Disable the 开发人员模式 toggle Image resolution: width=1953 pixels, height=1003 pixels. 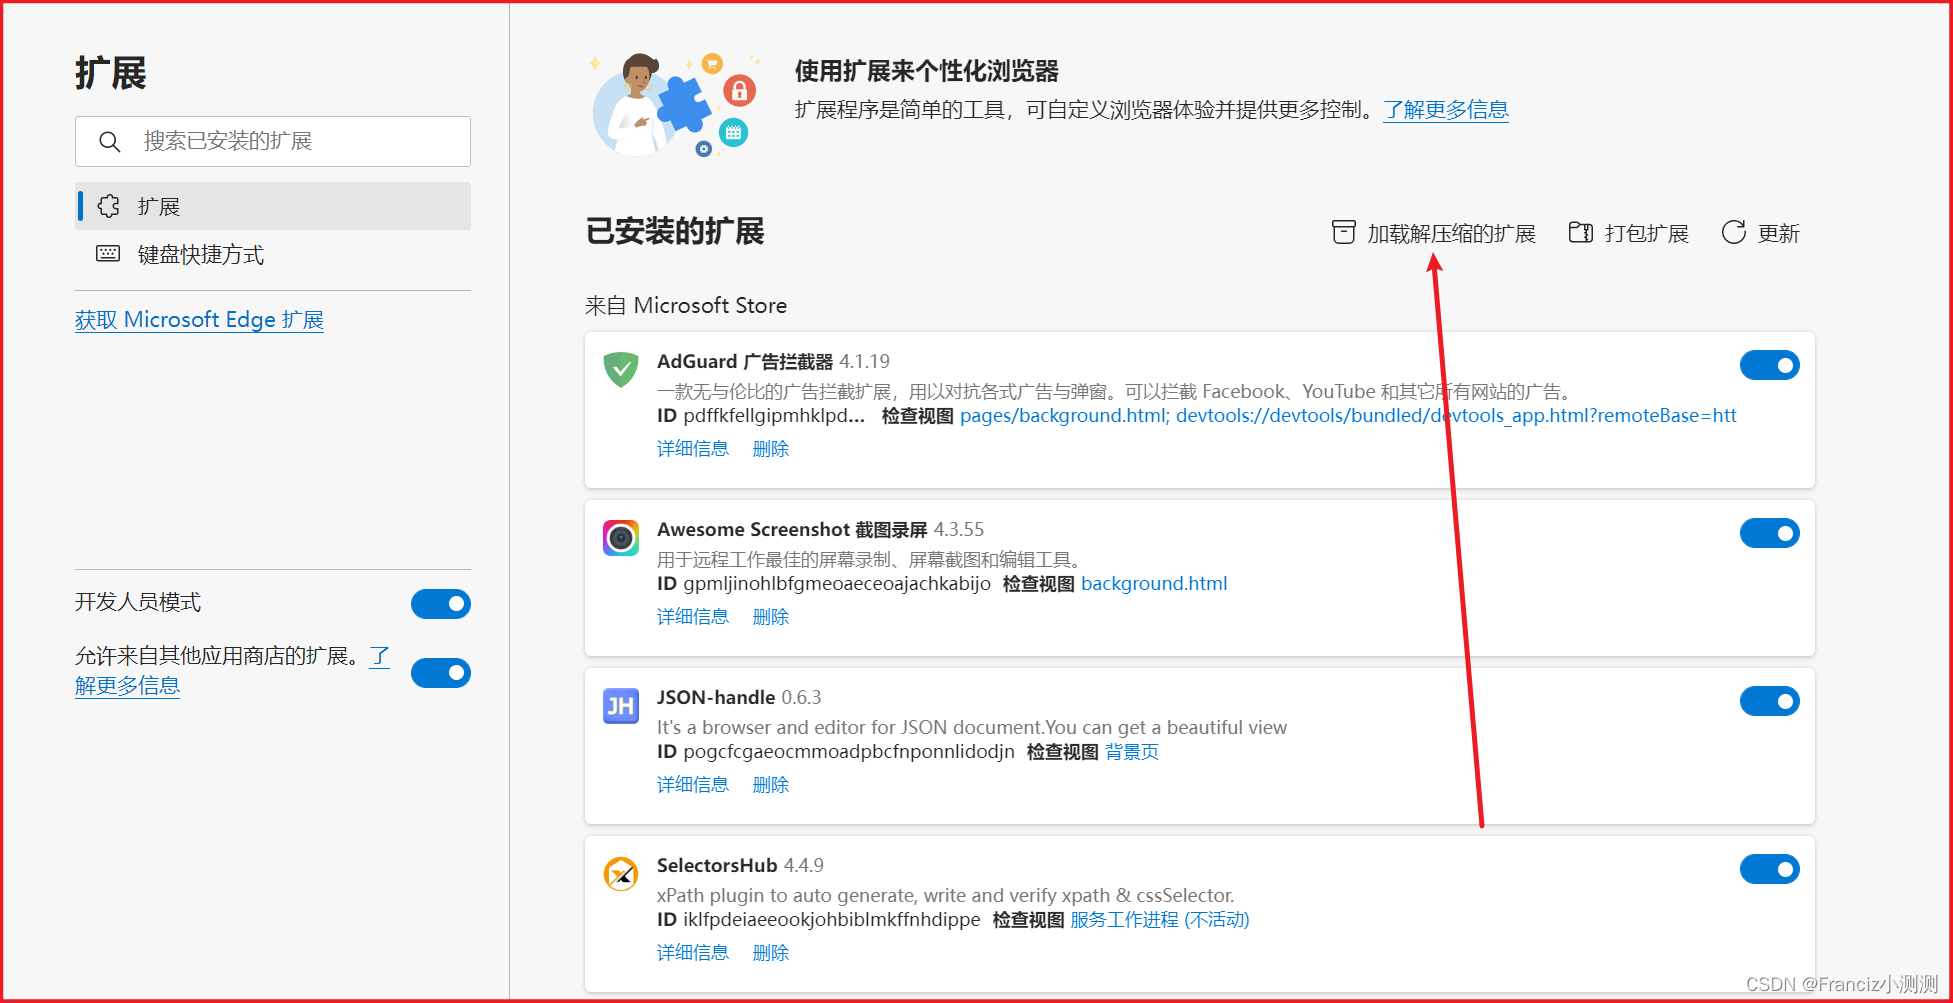click(x=440, y=604)
